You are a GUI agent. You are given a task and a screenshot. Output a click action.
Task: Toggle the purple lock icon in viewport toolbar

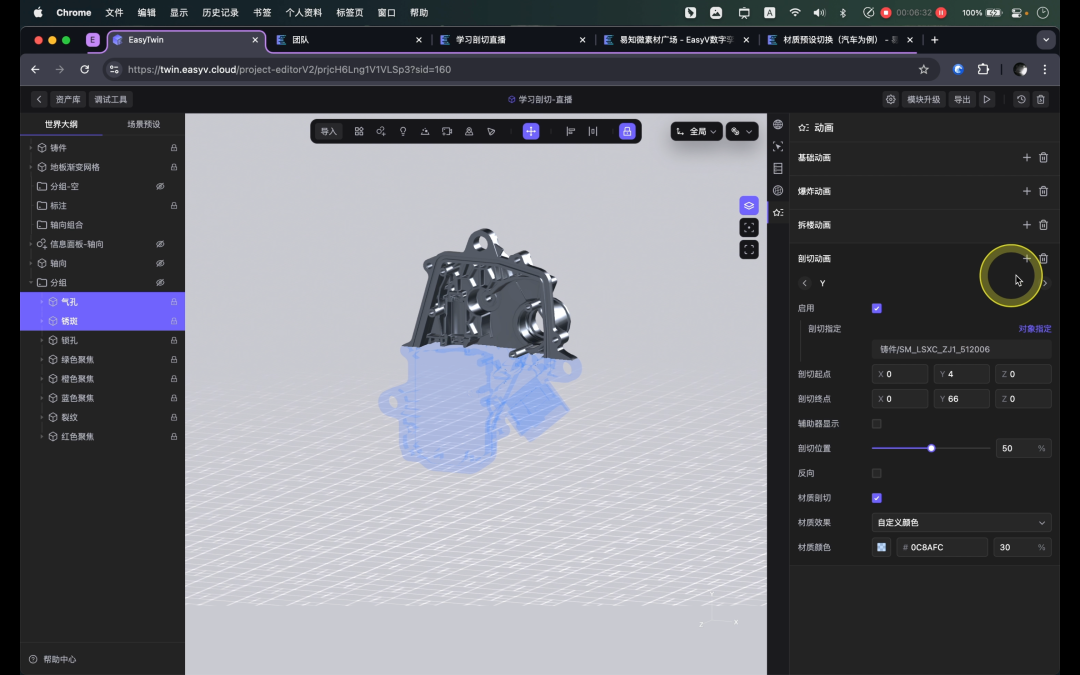(x=627, y=131)
